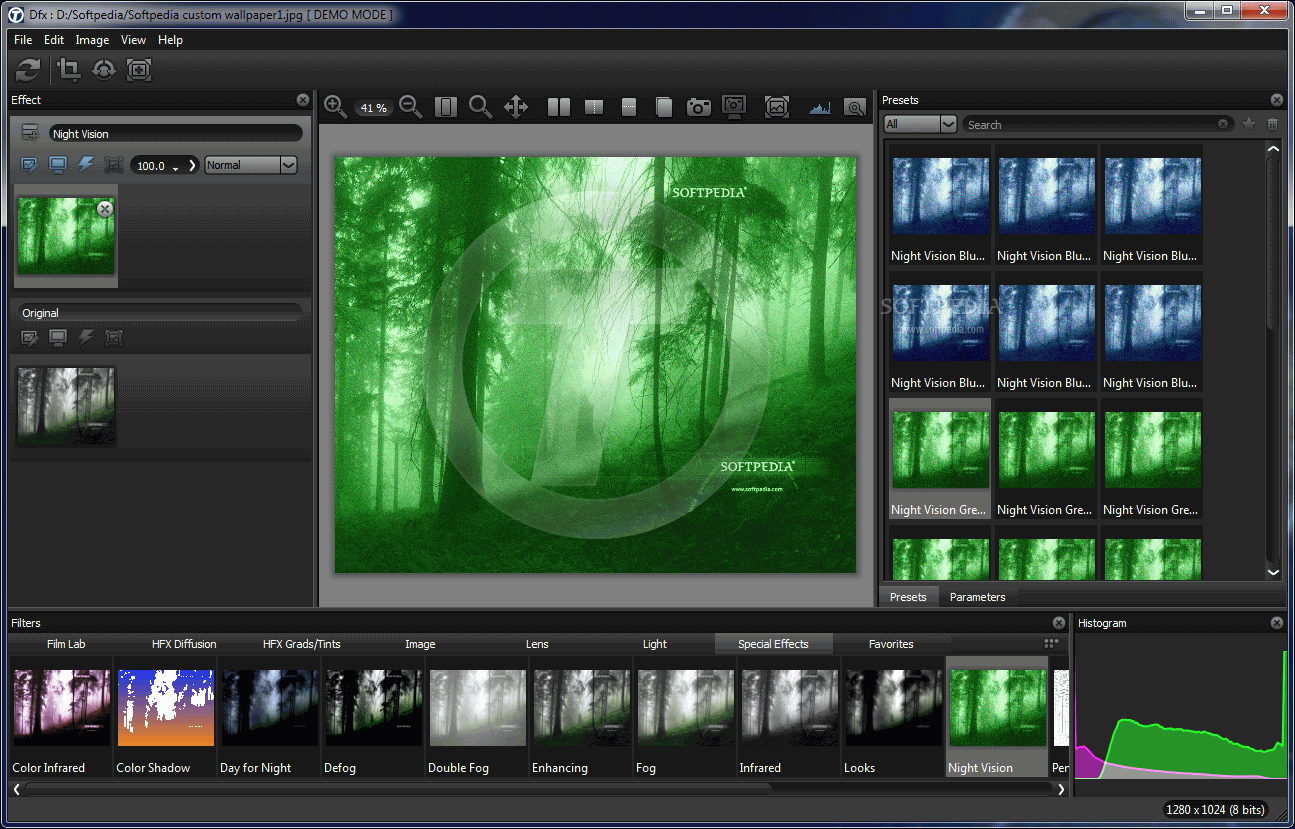Screen dimensions: 1295x829
Task: Zoom out with the magnifier minus icon
Action: tap(410, 106)
